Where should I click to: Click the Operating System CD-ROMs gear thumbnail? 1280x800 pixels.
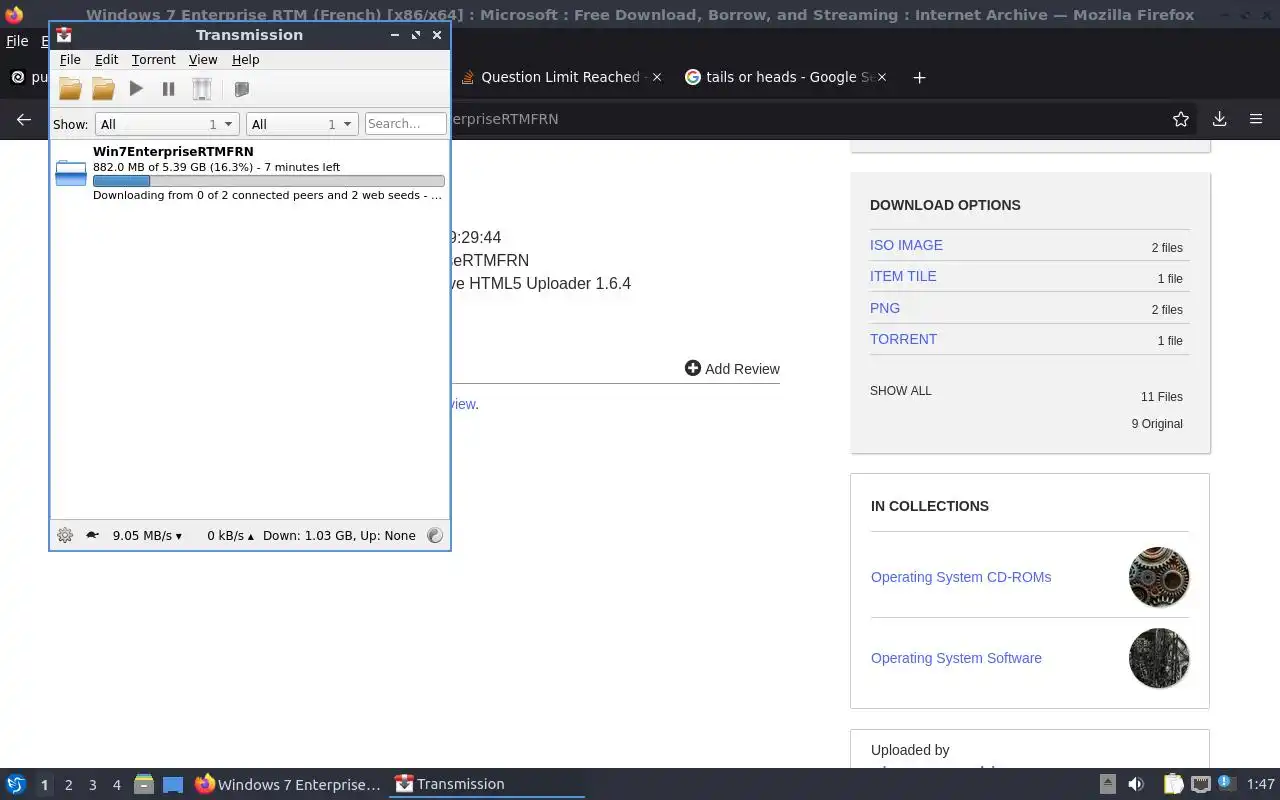[1159, 577]
